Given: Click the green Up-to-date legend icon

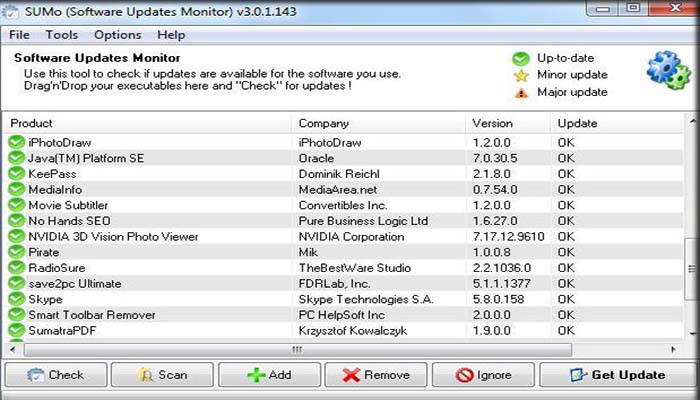Looking at the screenshot, I should pyautogui.click(x=521, y=58).
